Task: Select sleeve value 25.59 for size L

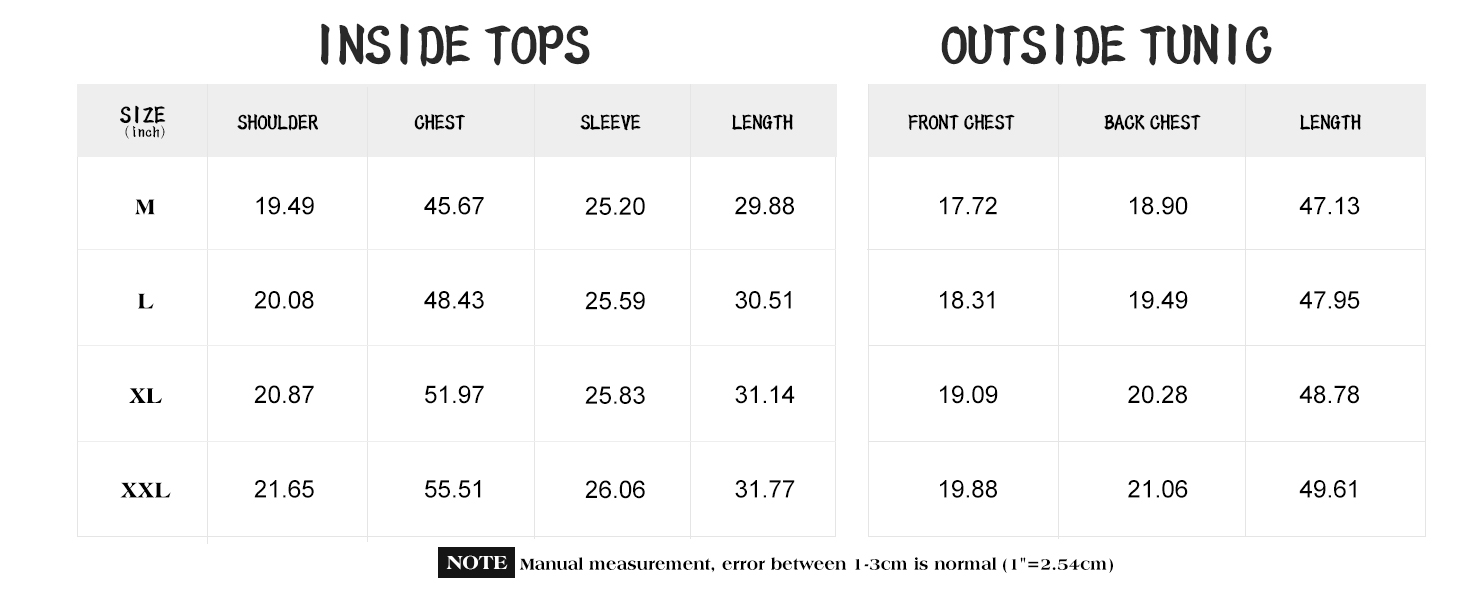Action: point(615,301)
